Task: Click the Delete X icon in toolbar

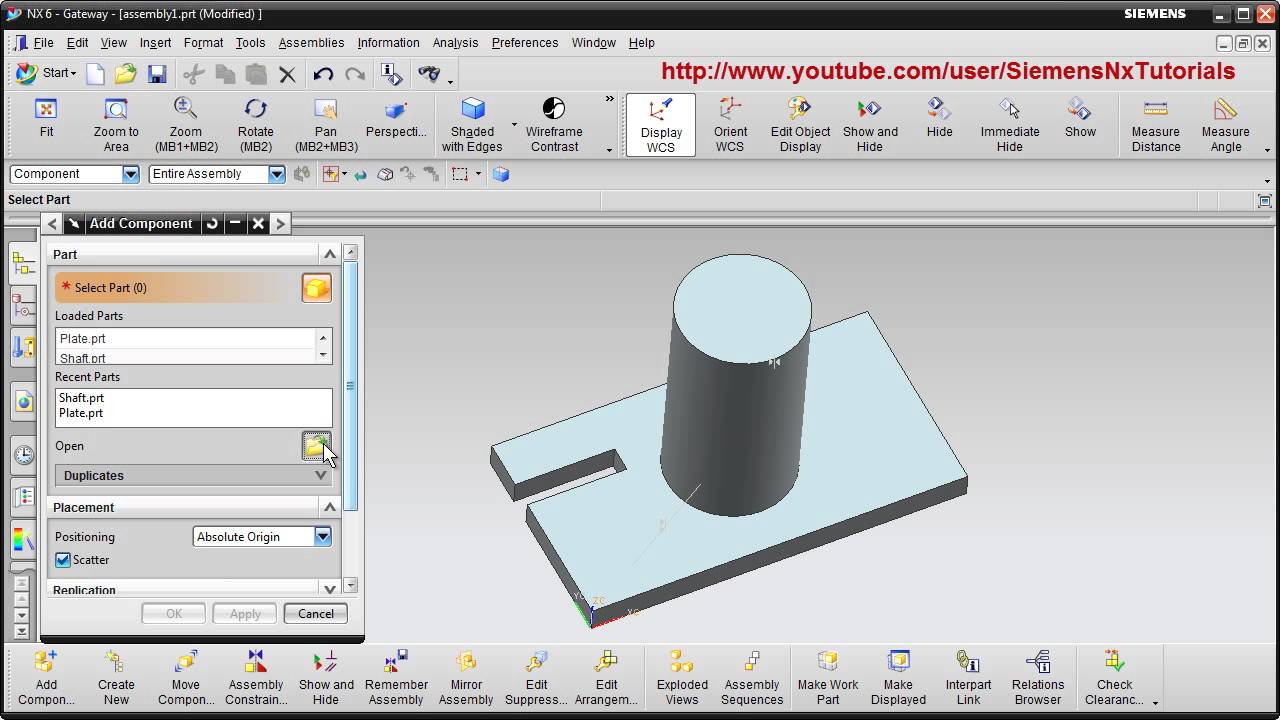Action: [x=288, y=73]
